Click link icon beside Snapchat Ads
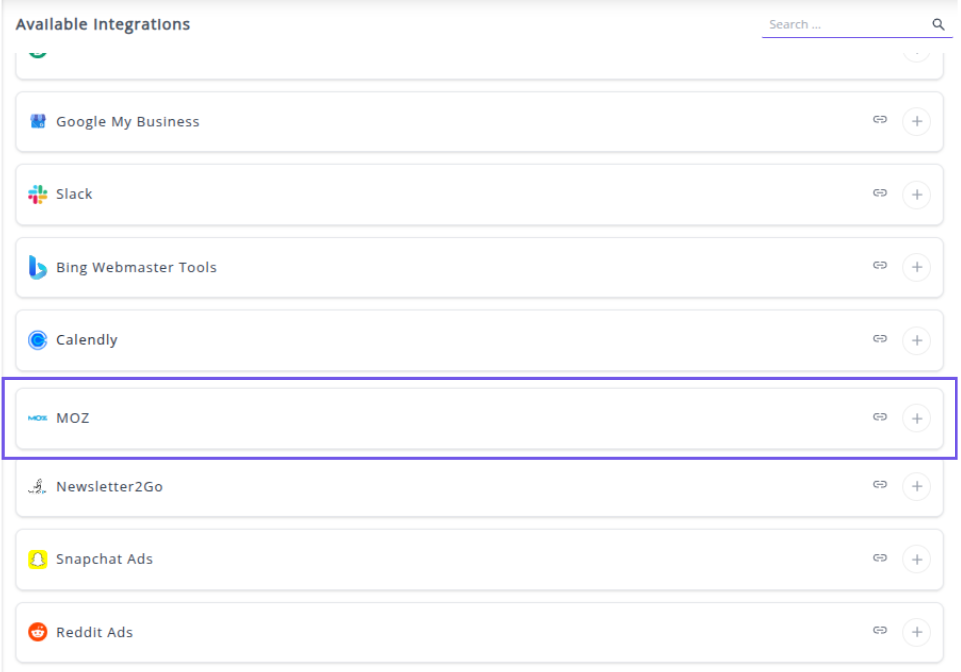 click(880, 558)
